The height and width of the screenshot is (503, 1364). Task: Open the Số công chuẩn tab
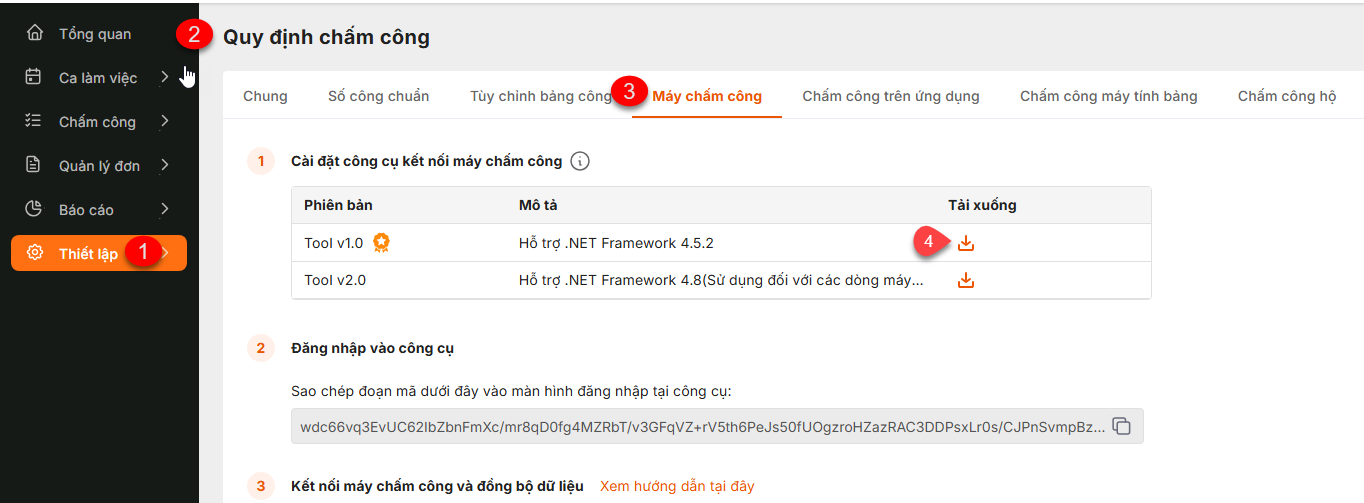378,97
